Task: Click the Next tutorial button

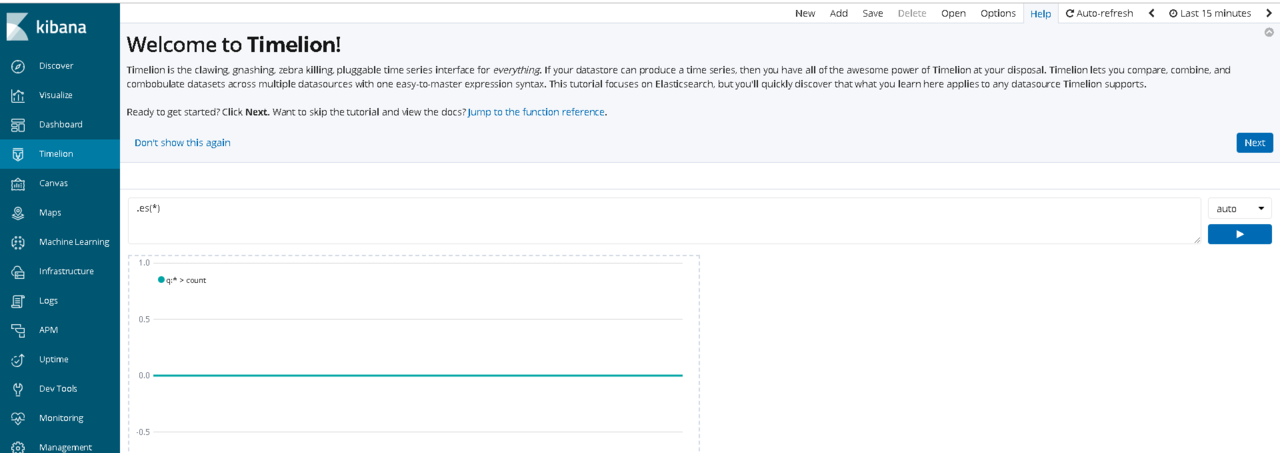Action: 1254,143
